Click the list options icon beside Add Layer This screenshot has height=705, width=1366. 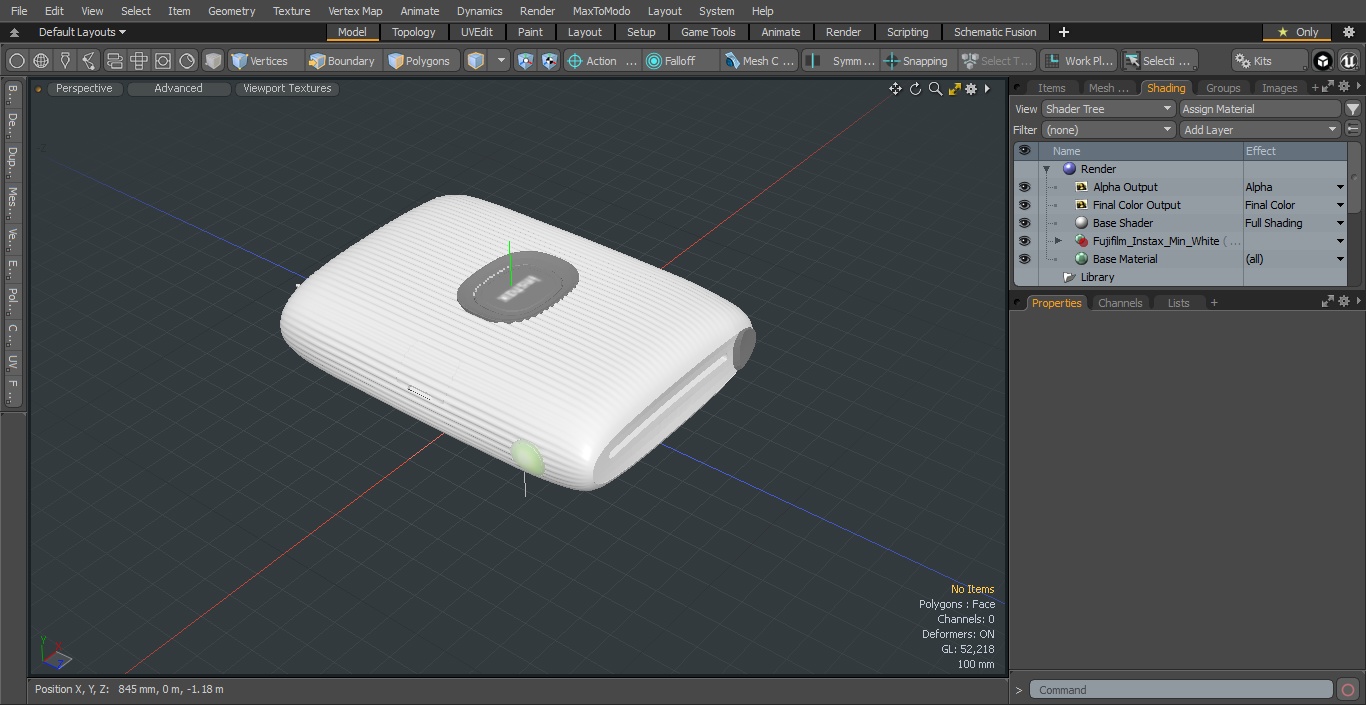tap(1353, 130)
